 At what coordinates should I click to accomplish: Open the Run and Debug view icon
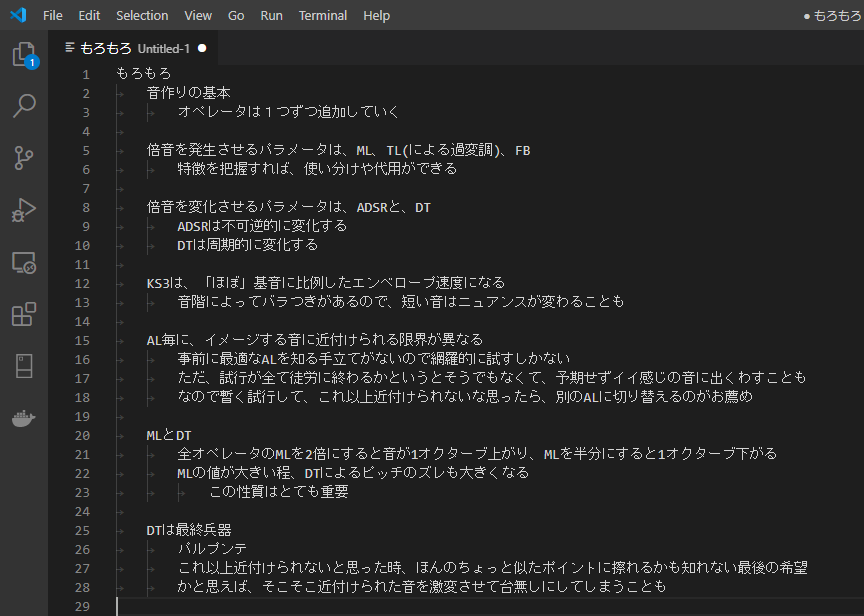[x=24, y=210]
